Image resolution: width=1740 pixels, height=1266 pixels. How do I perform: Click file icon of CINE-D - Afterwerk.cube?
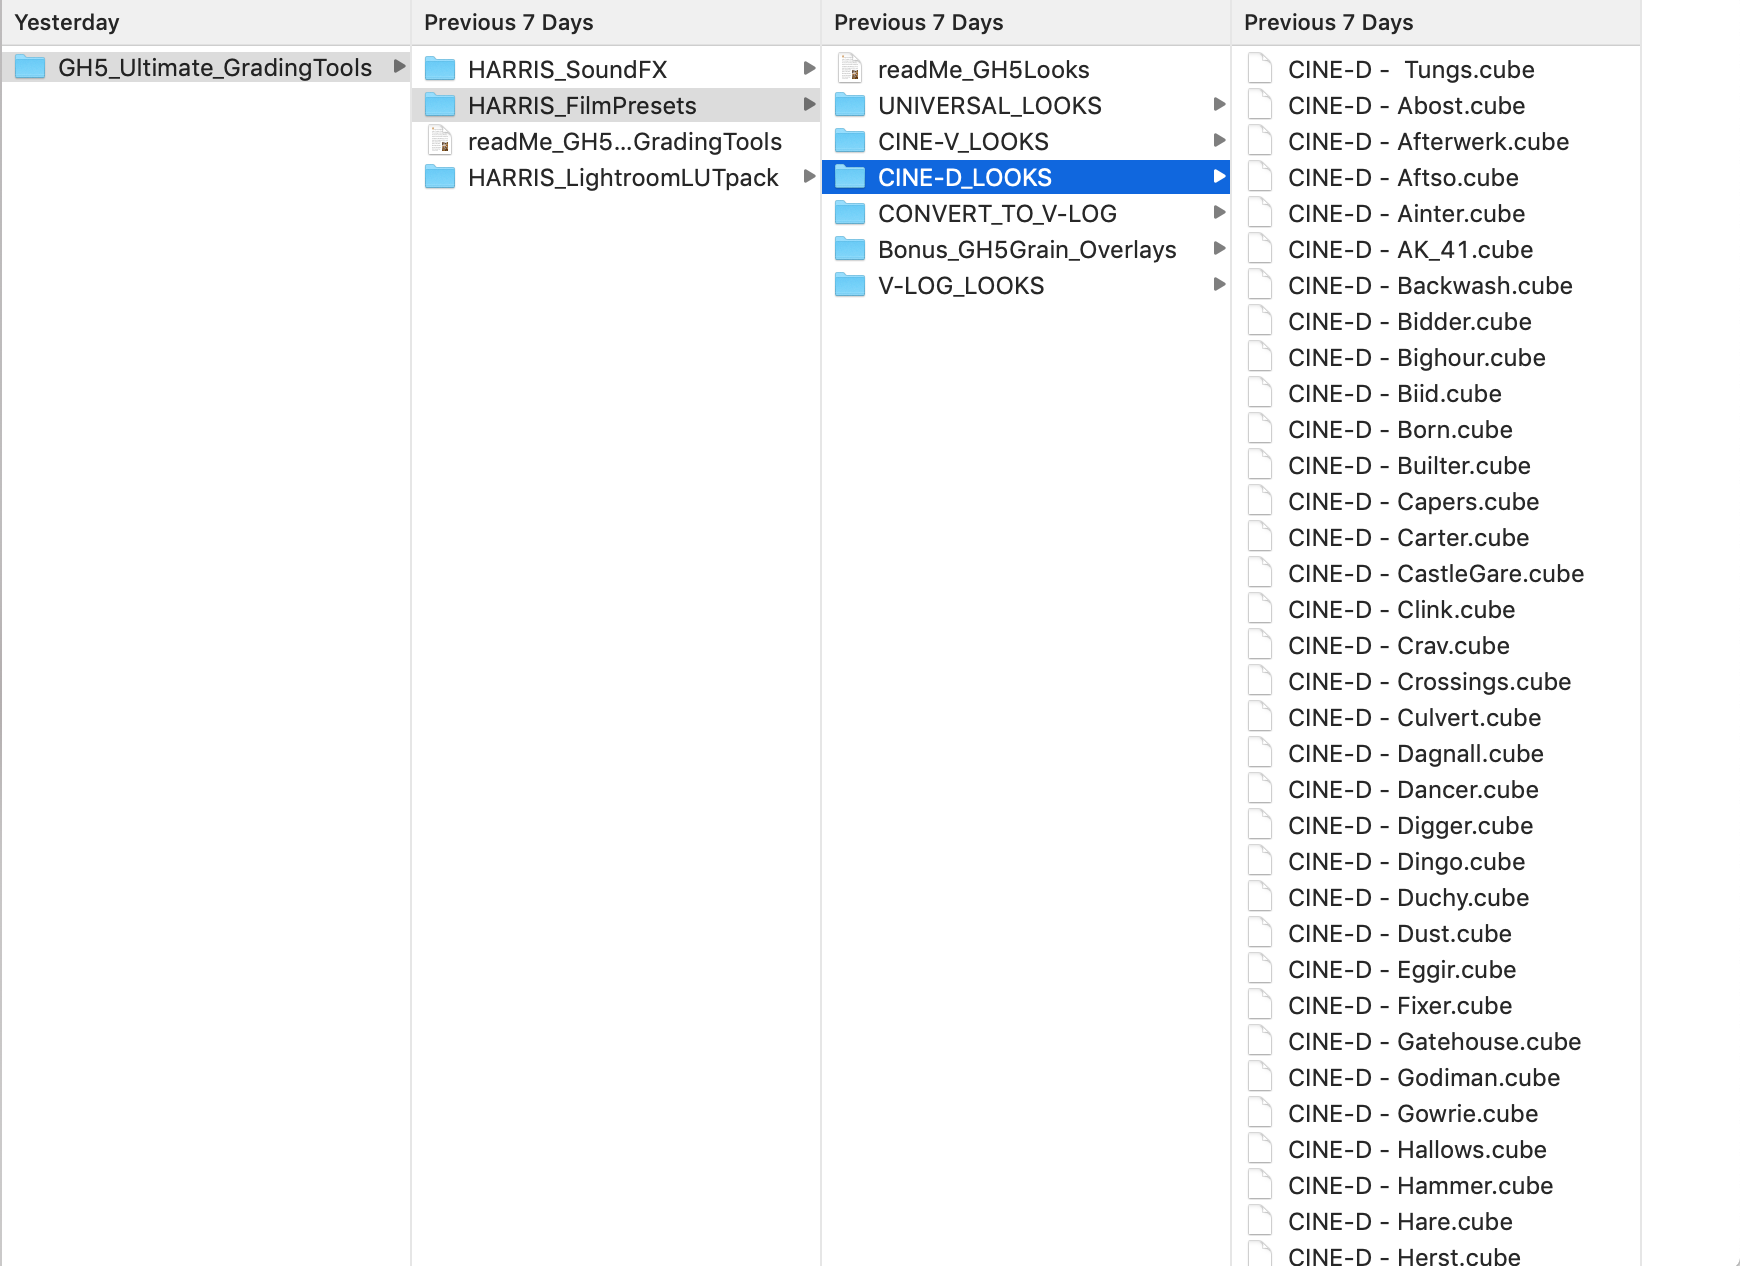tap(1260, 141)
